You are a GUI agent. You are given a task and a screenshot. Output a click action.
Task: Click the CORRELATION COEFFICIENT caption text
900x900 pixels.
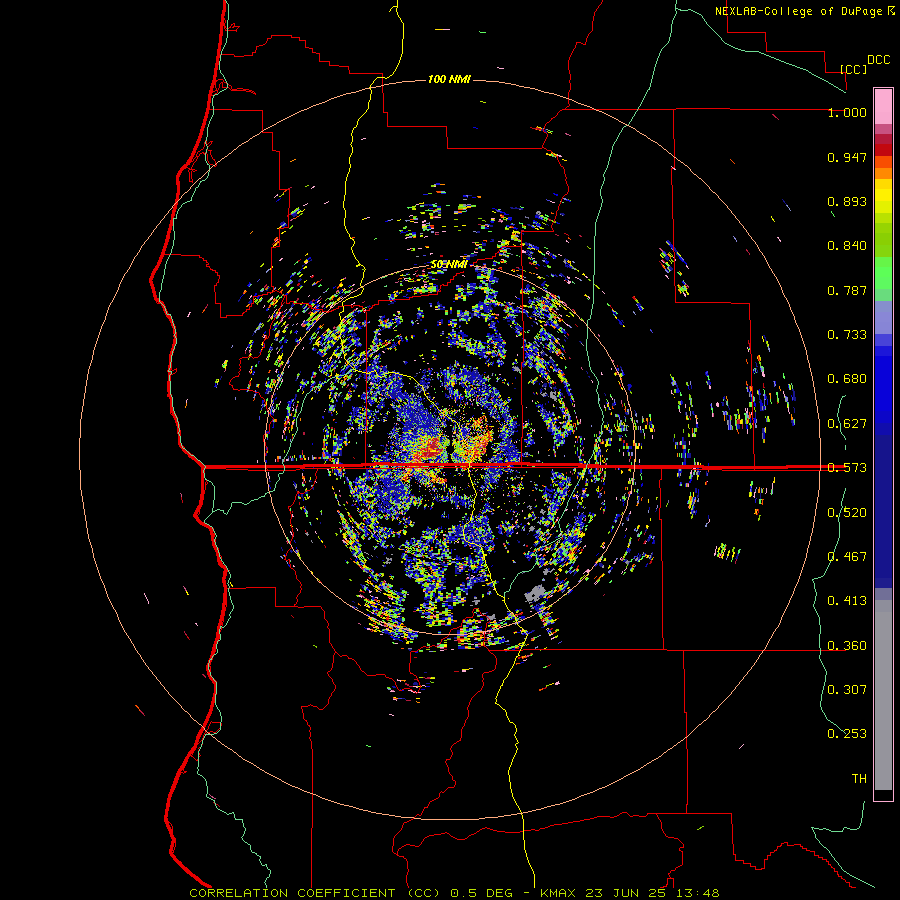pos(292,893)
